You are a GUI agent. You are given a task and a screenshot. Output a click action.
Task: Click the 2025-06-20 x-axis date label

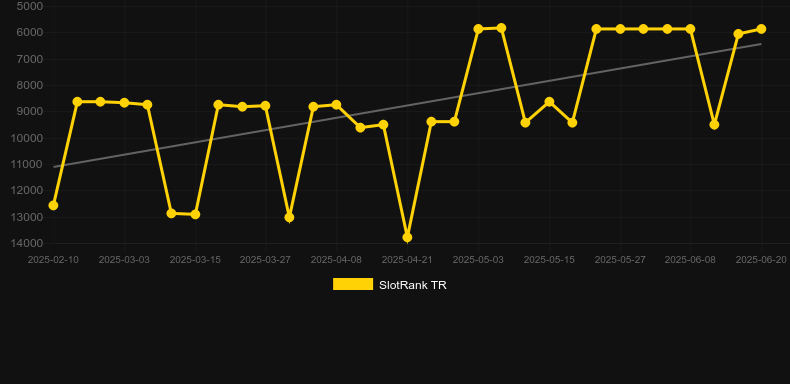761,260
